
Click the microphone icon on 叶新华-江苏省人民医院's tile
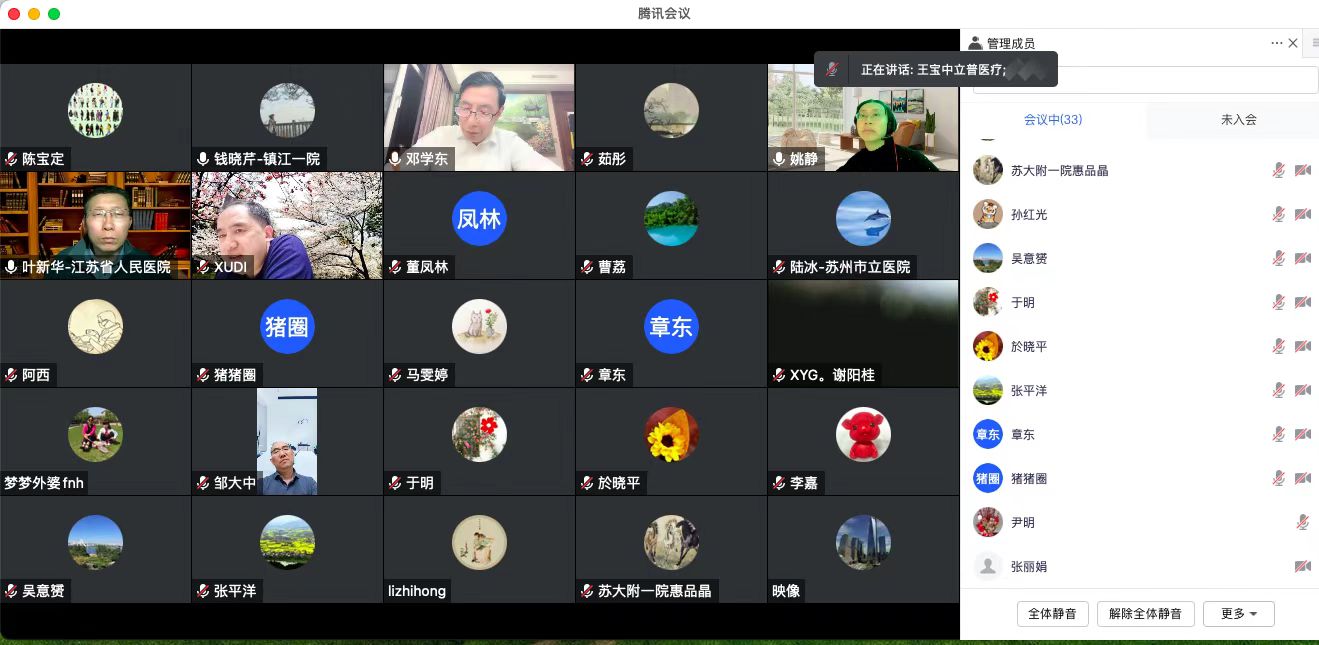coord(11,267)
